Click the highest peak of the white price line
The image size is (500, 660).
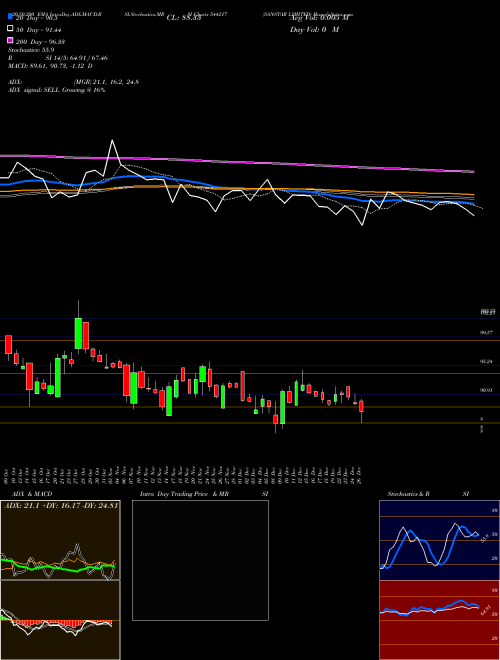click(112, 141)
